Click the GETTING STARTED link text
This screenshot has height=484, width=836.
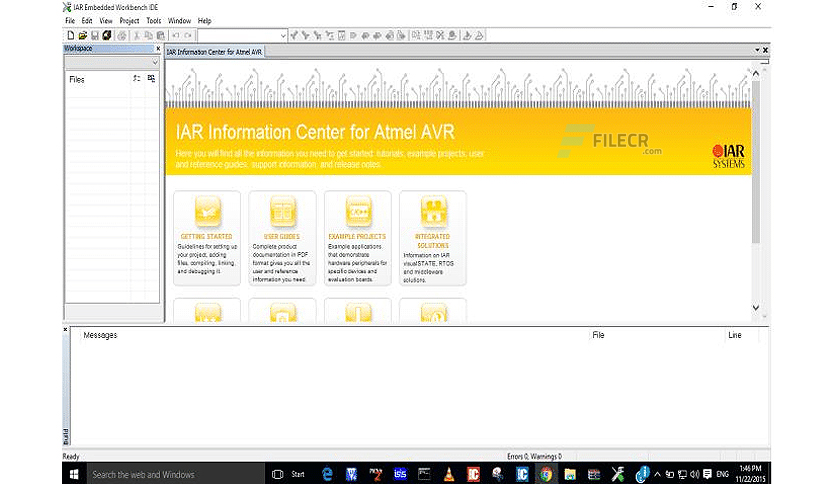click(206, 236)
